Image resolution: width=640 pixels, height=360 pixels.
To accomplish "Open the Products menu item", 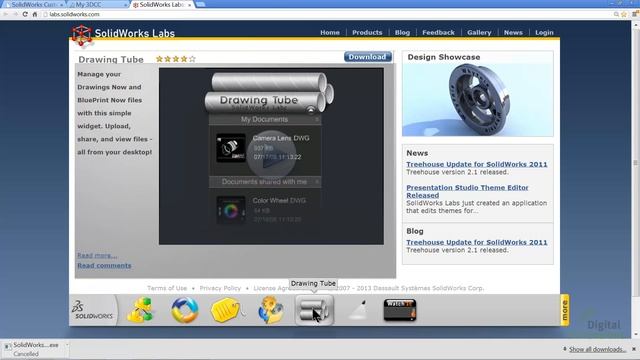I will (367, 32).
